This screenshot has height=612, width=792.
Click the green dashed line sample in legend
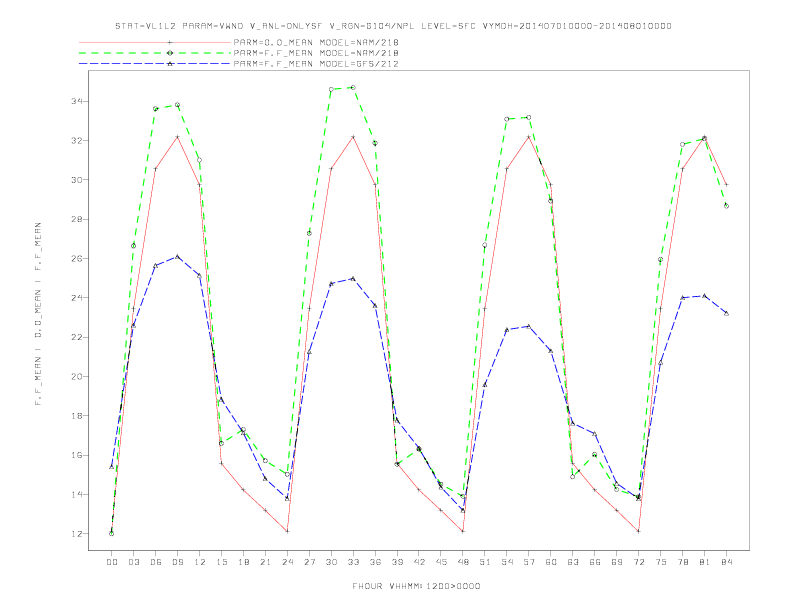(155, 53)
